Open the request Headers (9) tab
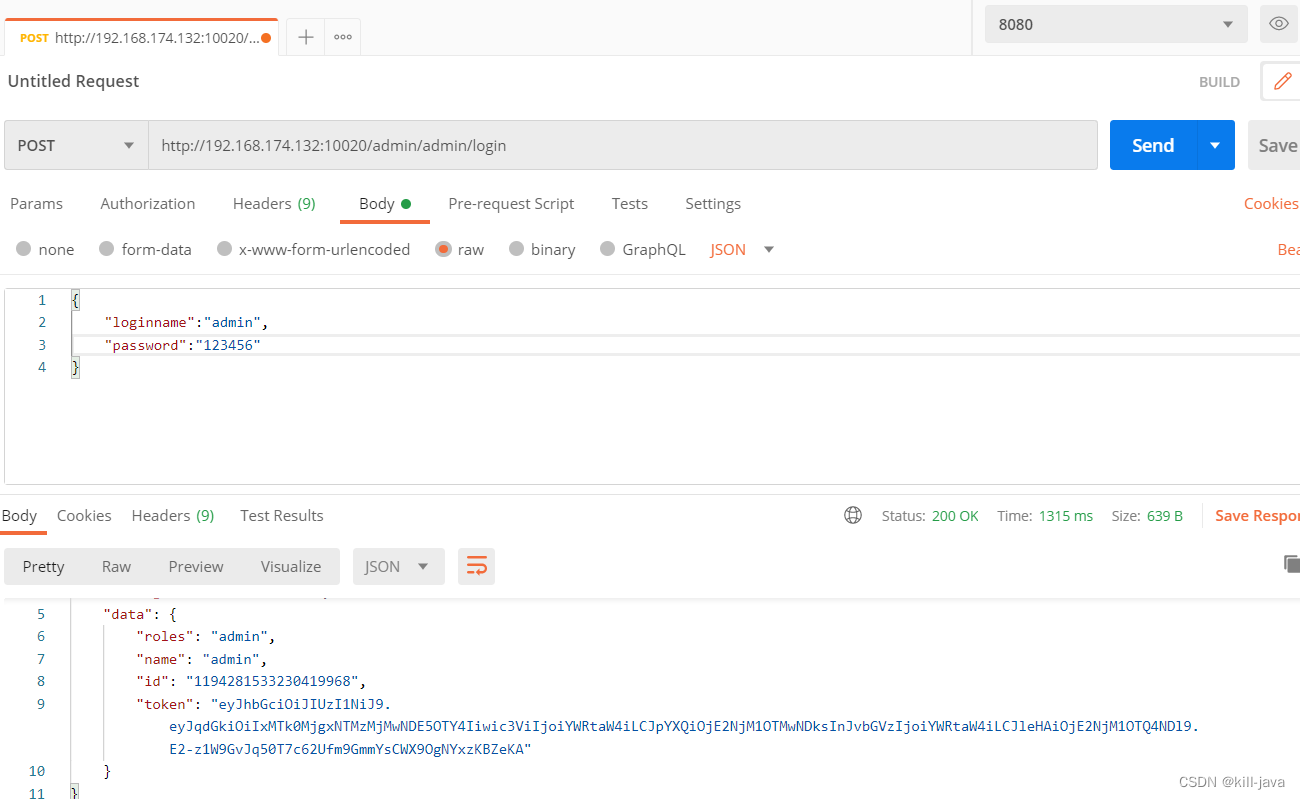1300x799 pixels. pyautogui.click(x=274, y=203)
